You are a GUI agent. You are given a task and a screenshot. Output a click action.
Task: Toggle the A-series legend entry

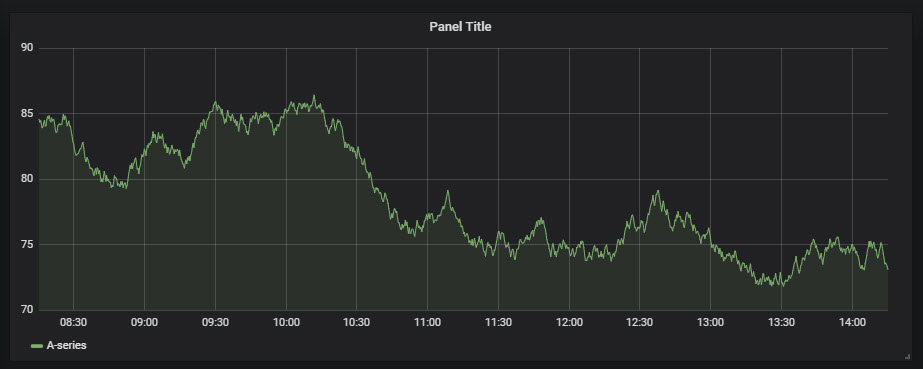pyautogui.click(x=67, y=345)
